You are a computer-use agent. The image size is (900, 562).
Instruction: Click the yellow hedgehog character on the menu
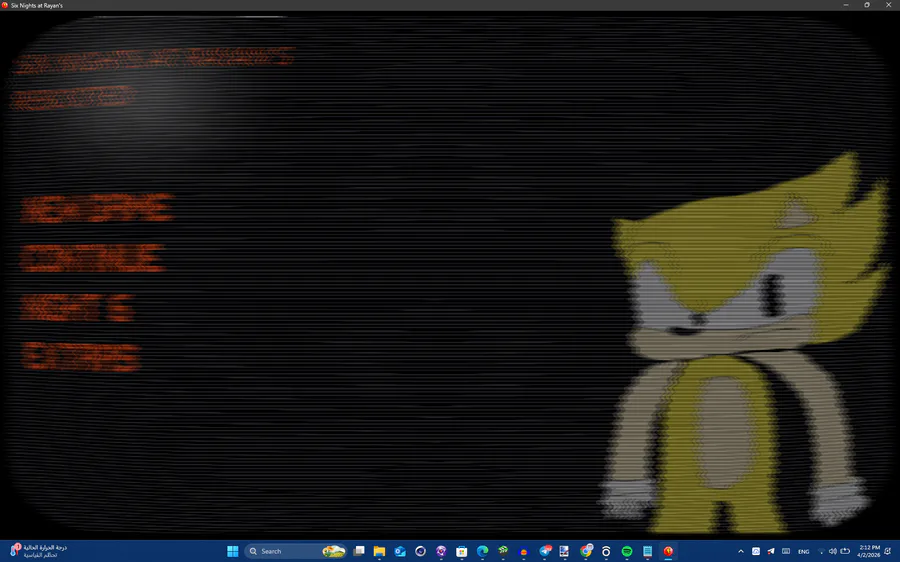[x=746, y=344]
